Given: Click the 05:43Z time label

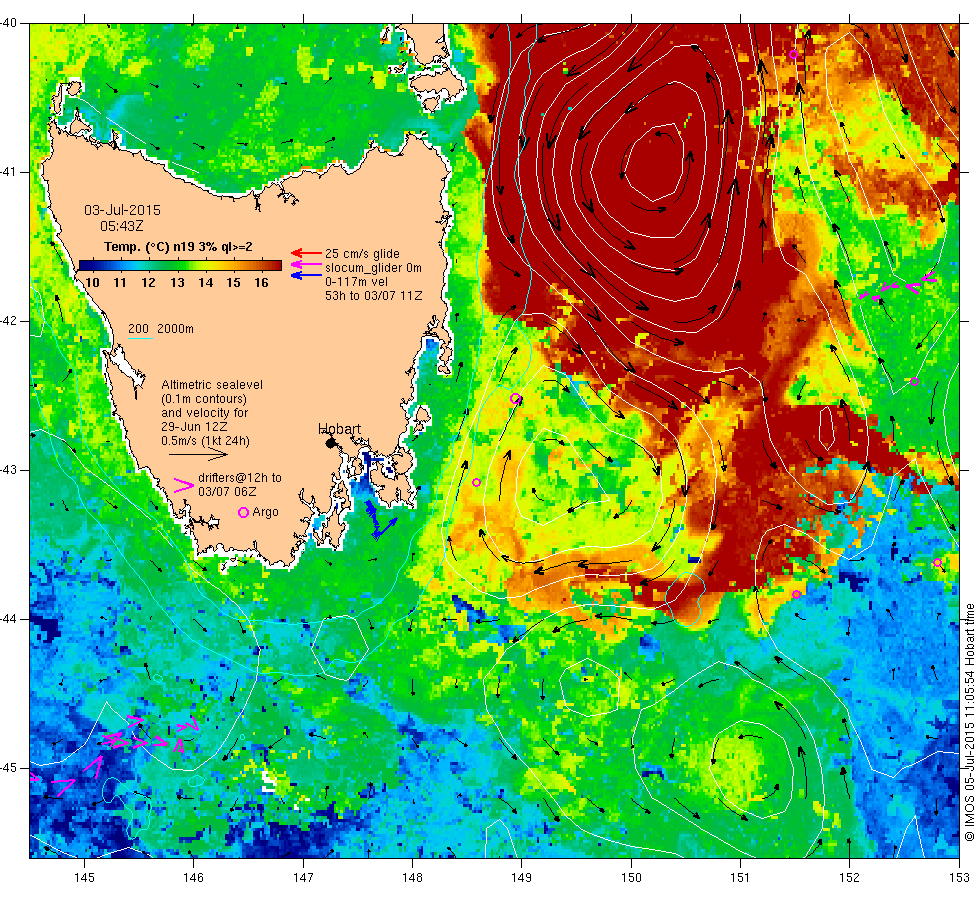Looking at the screenshot, I should point(122,226).
